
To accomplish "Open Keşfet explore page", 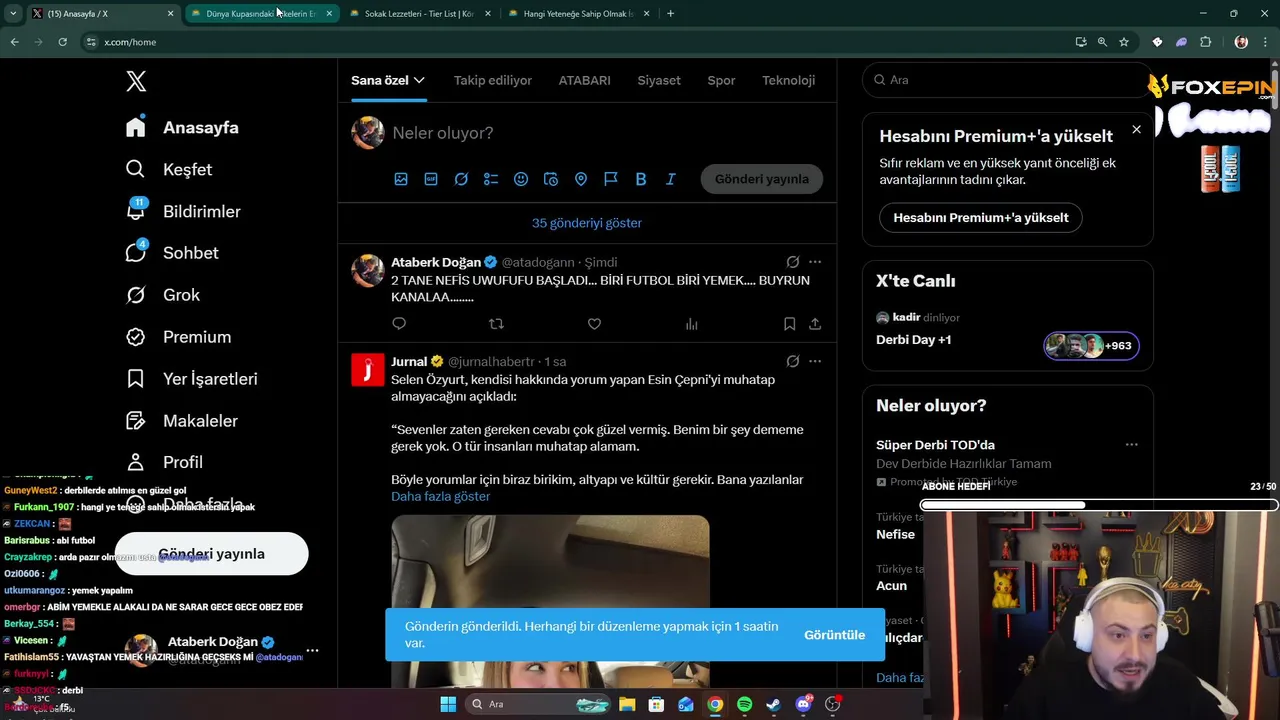I will pos(169,169).
